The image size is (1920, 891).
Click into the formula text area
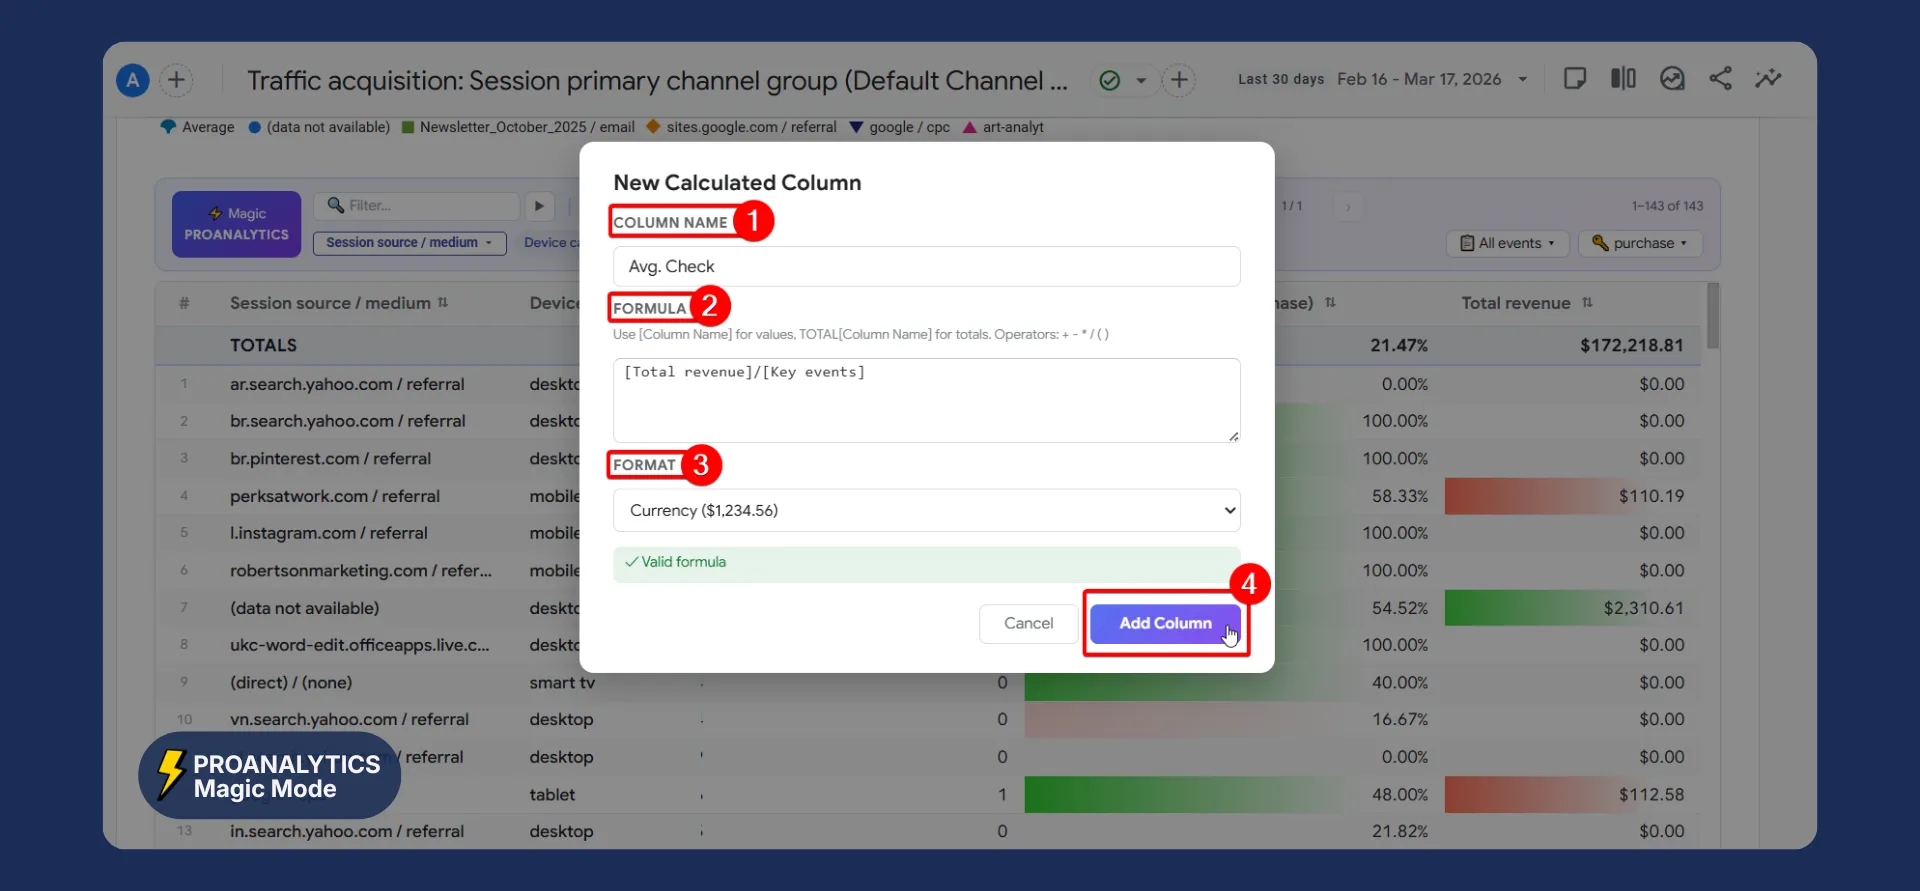coord(926,400)
